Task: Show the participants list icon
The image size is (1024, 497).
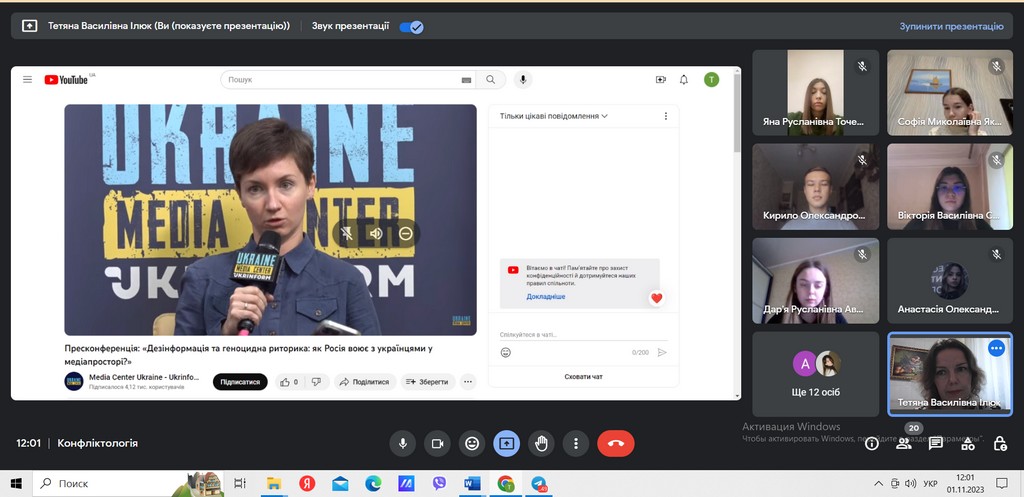Action: (904, 443)
